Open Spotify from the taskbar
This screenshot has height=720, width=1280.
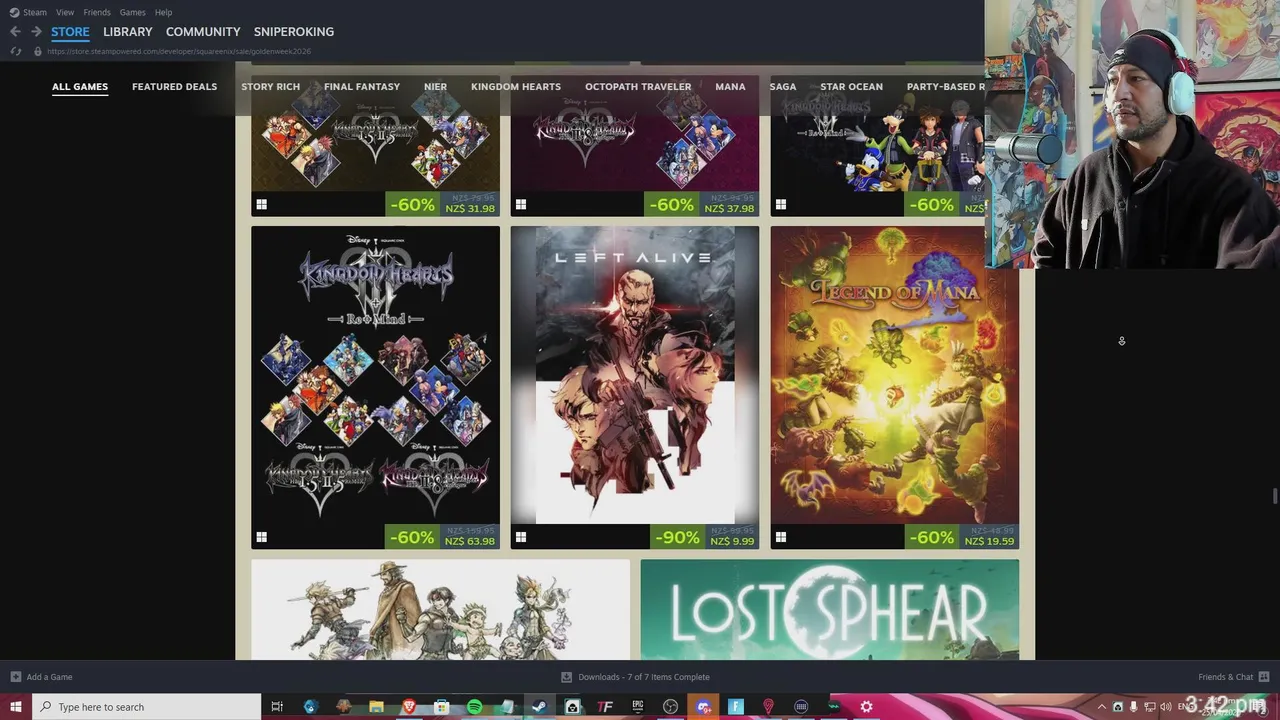(474, 707)
